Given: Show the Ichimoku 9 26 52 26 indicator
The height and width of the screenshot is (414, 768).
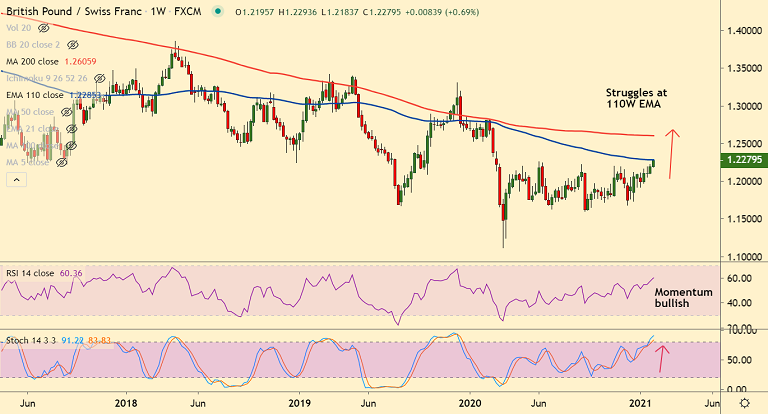Looking at the screenshot, I should point(99,78).
